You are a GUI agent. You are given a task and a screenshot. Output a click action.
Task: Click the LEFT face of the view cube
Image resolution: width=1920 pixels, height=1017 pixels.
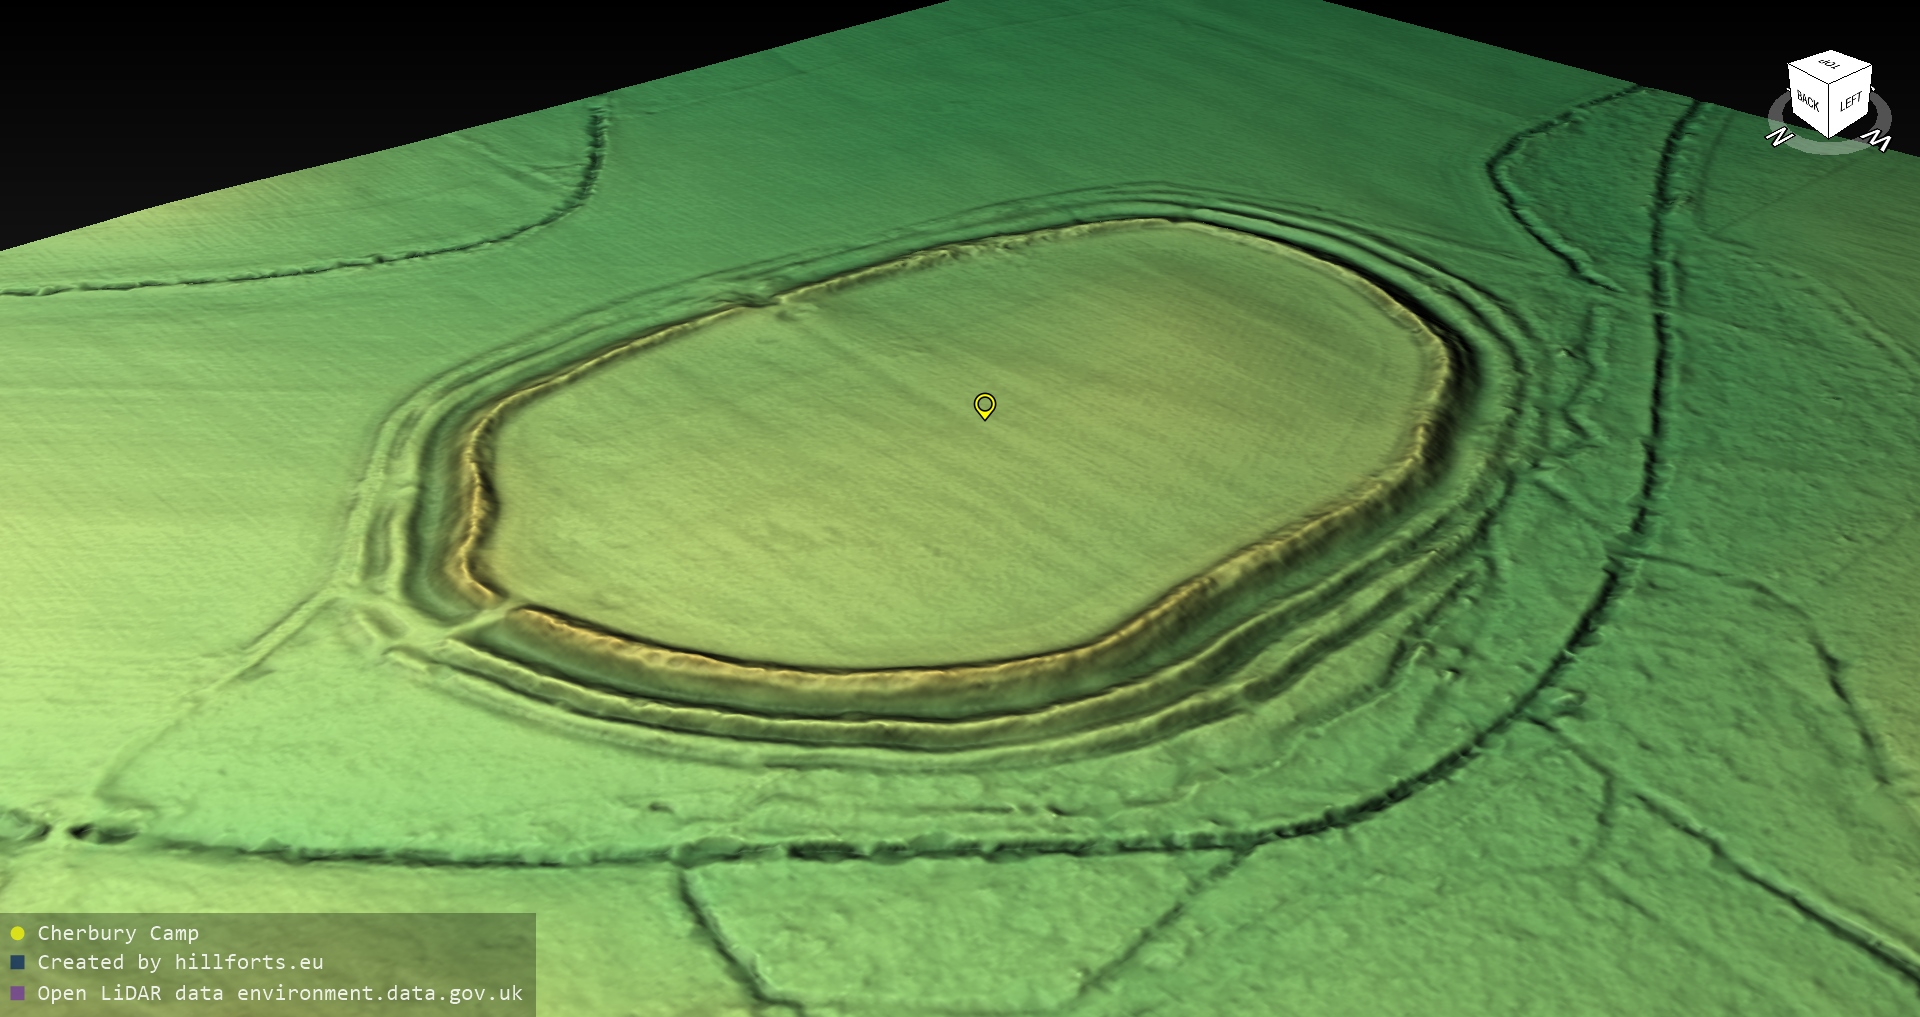pos(1851,101)
